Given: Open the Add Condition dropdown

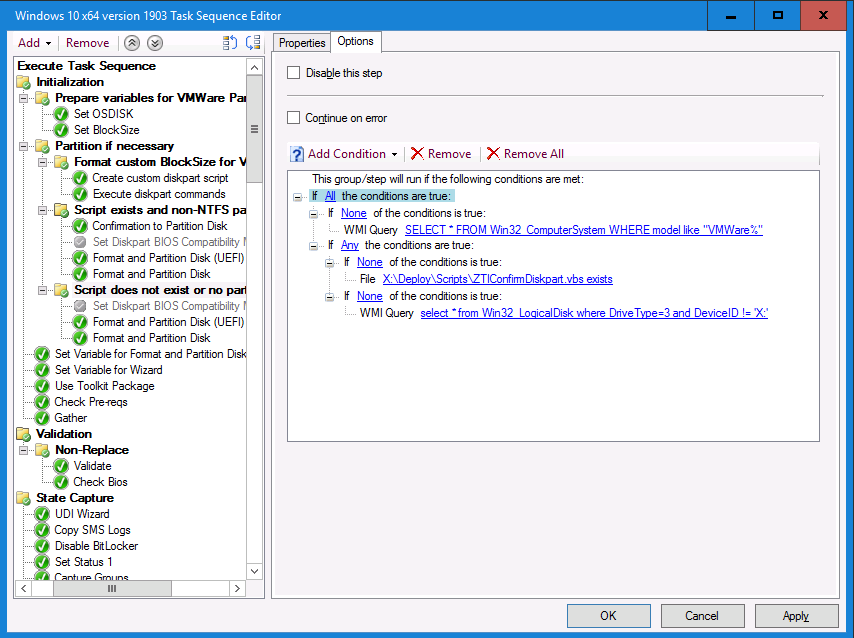Looking at the screenshot, I should click(394, 154).
